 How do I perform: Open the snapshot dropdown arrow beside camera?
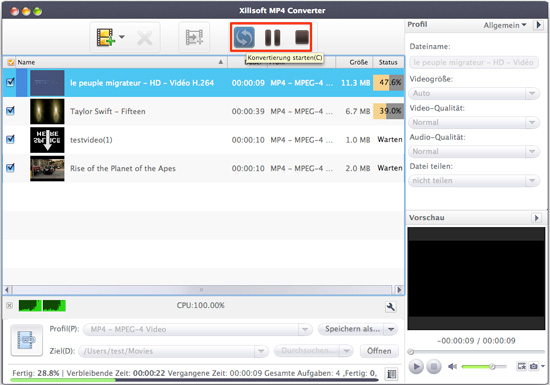coord(543,366)
